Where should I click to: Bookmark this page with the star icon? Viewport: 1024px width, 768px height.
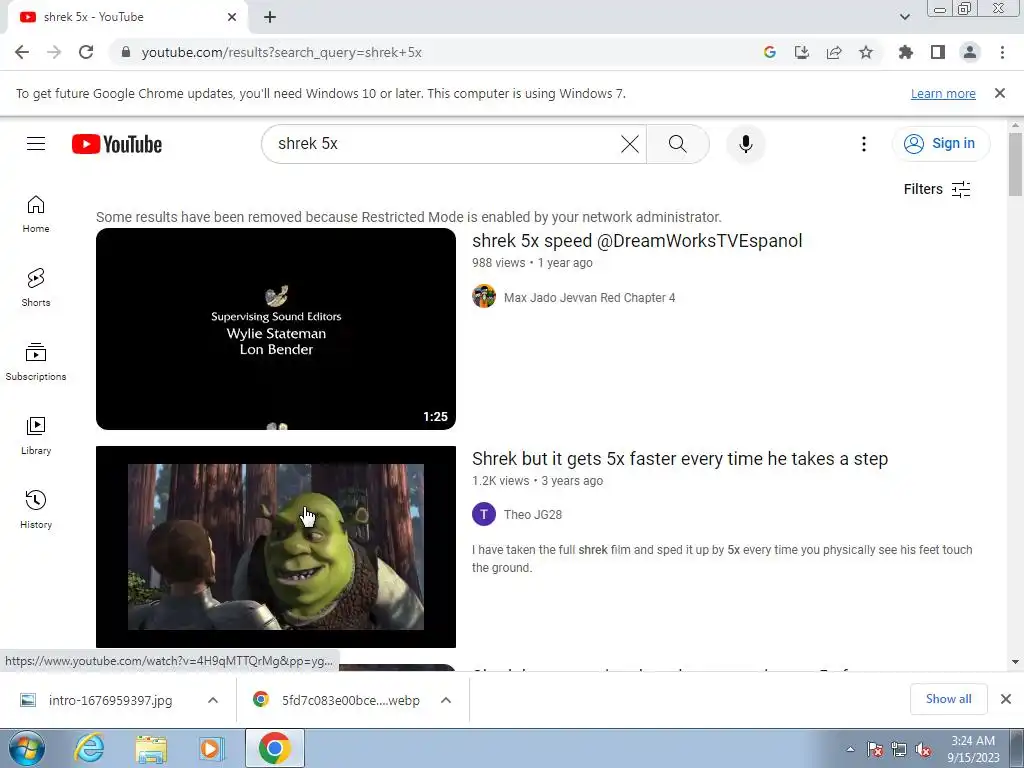(x=866, y=52)
